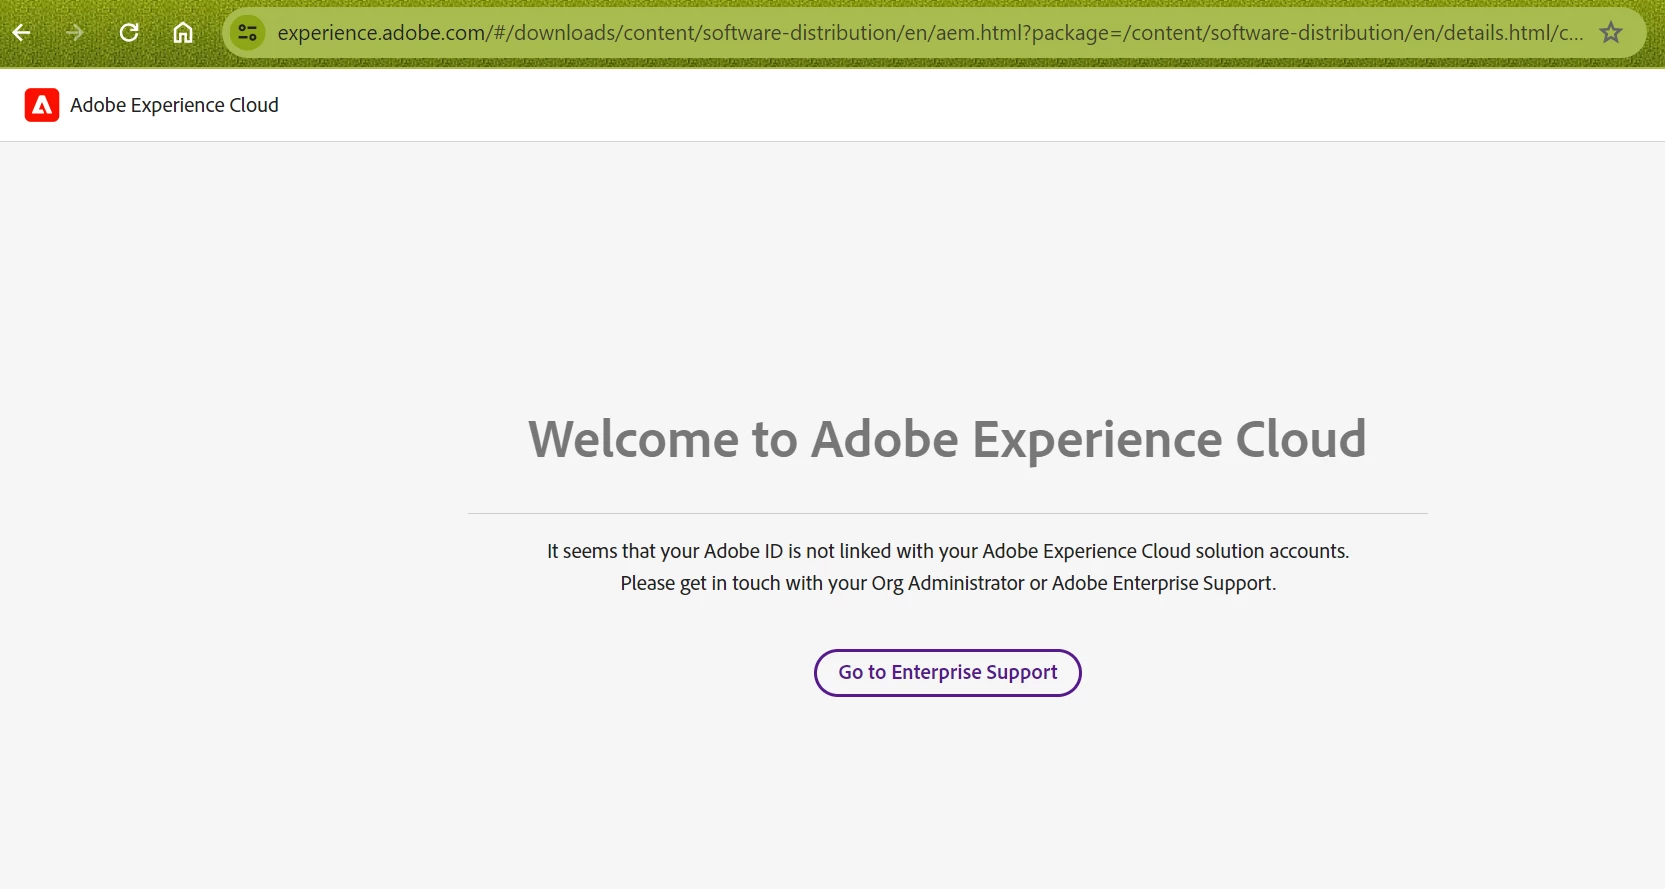Reload the current page
This screenshot has width=1665, height=889.
click(129, 33)
